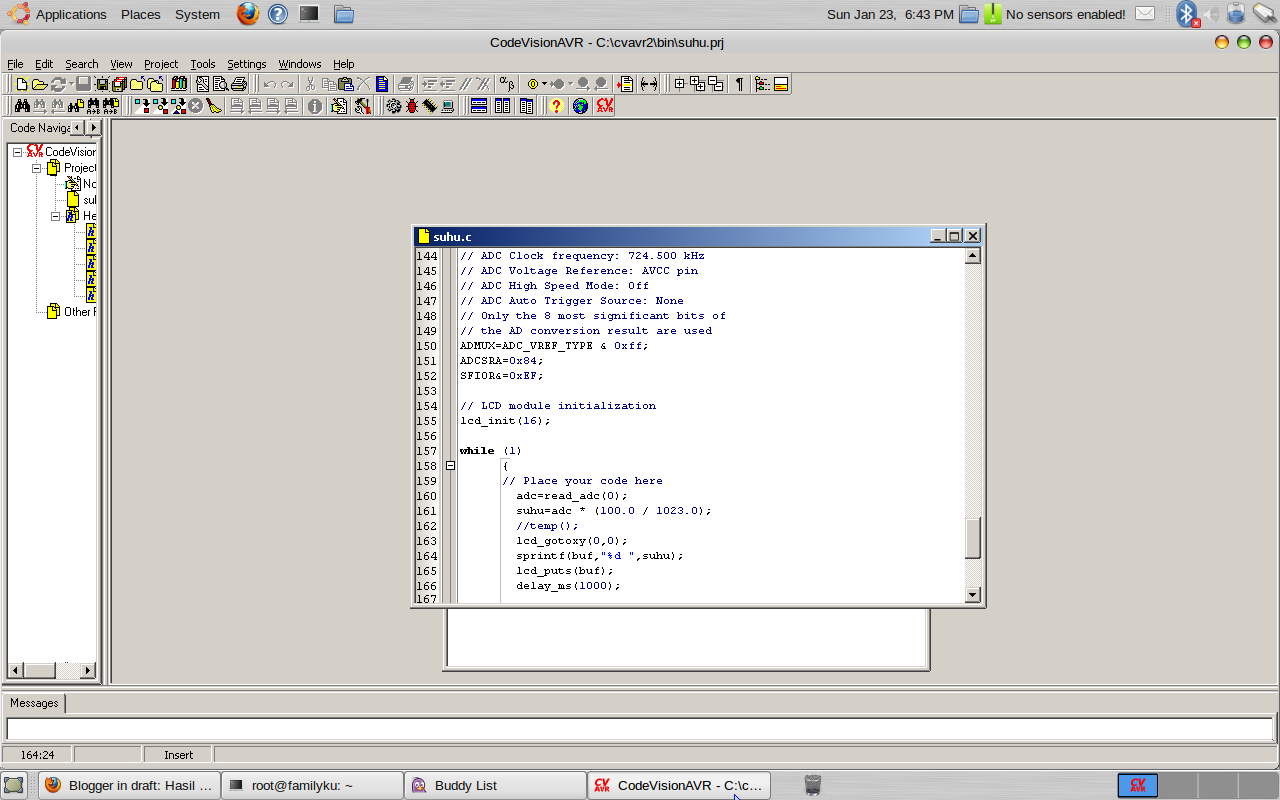This screenshot has height=800, width=1280.
Task: Click the broom clean-up icon
Action: pyautogui.click(x=214, y=106)
